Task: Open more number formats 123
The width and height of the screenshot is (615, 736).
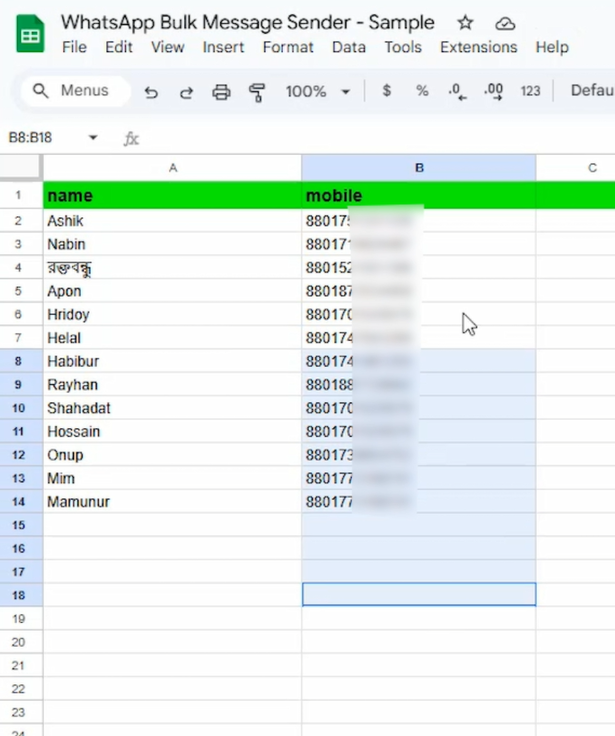Action: (x=530, y=91)
